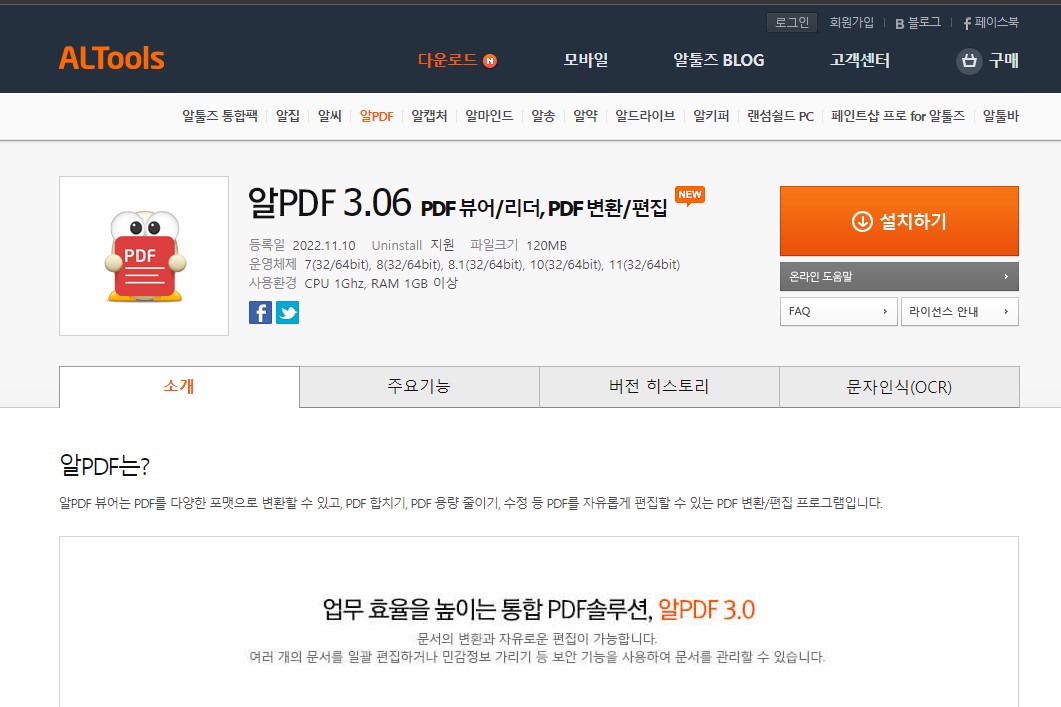
Task: Open the 페이스북 link in top bar
Action: click(991, 22)
